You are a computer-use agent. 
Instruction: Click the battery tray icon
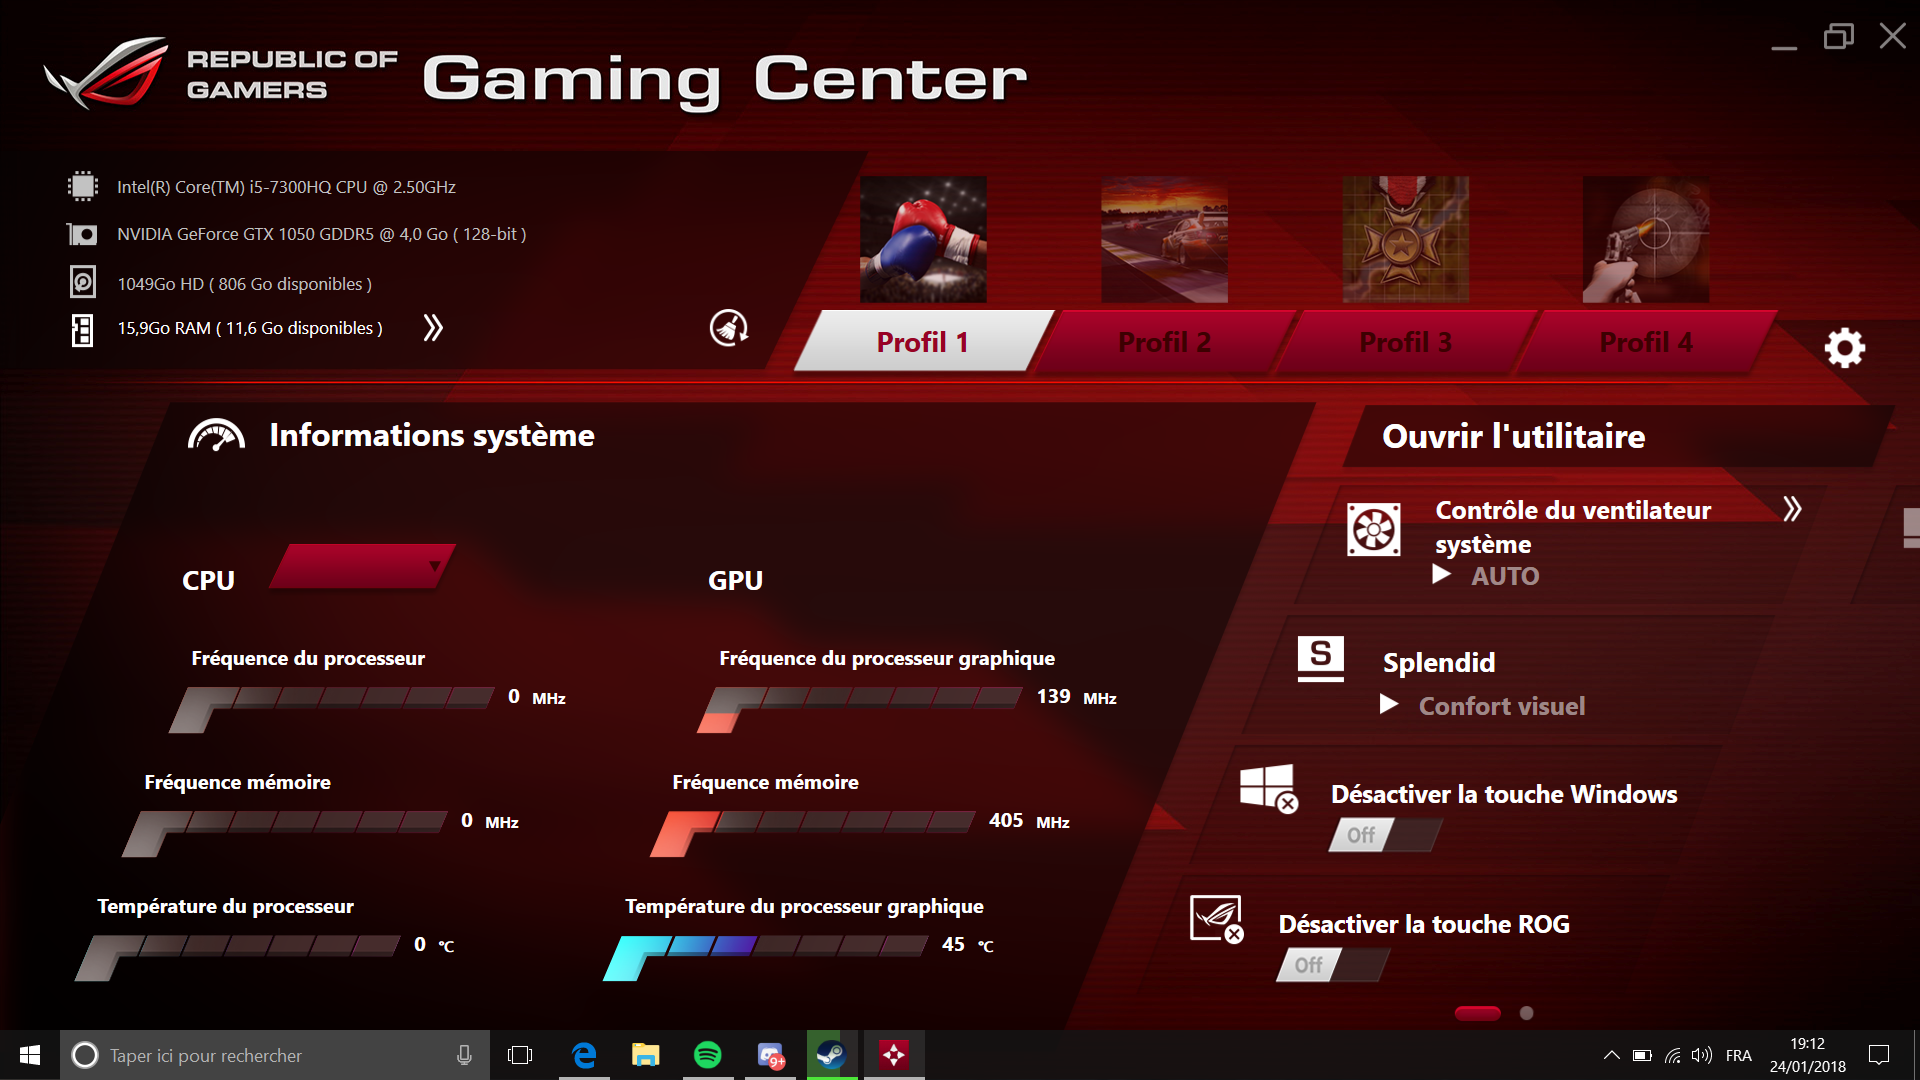tap(1642, 1055)
